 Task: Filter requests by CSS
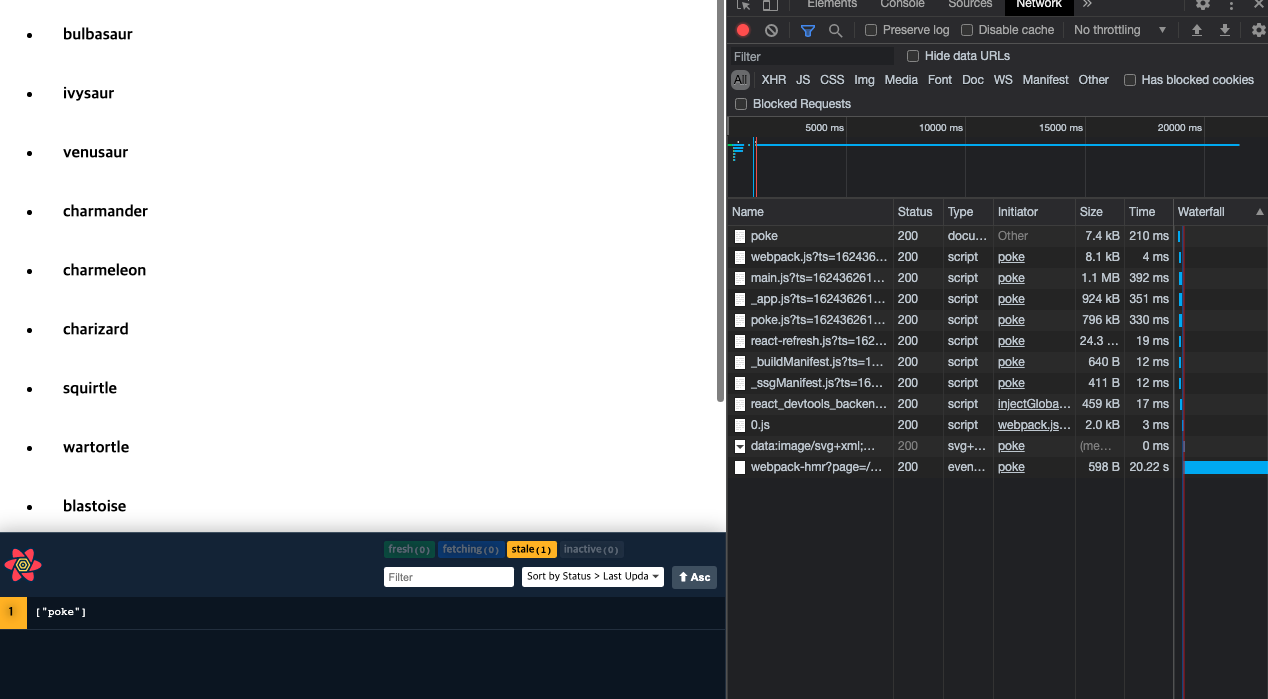tap(832, 80)
